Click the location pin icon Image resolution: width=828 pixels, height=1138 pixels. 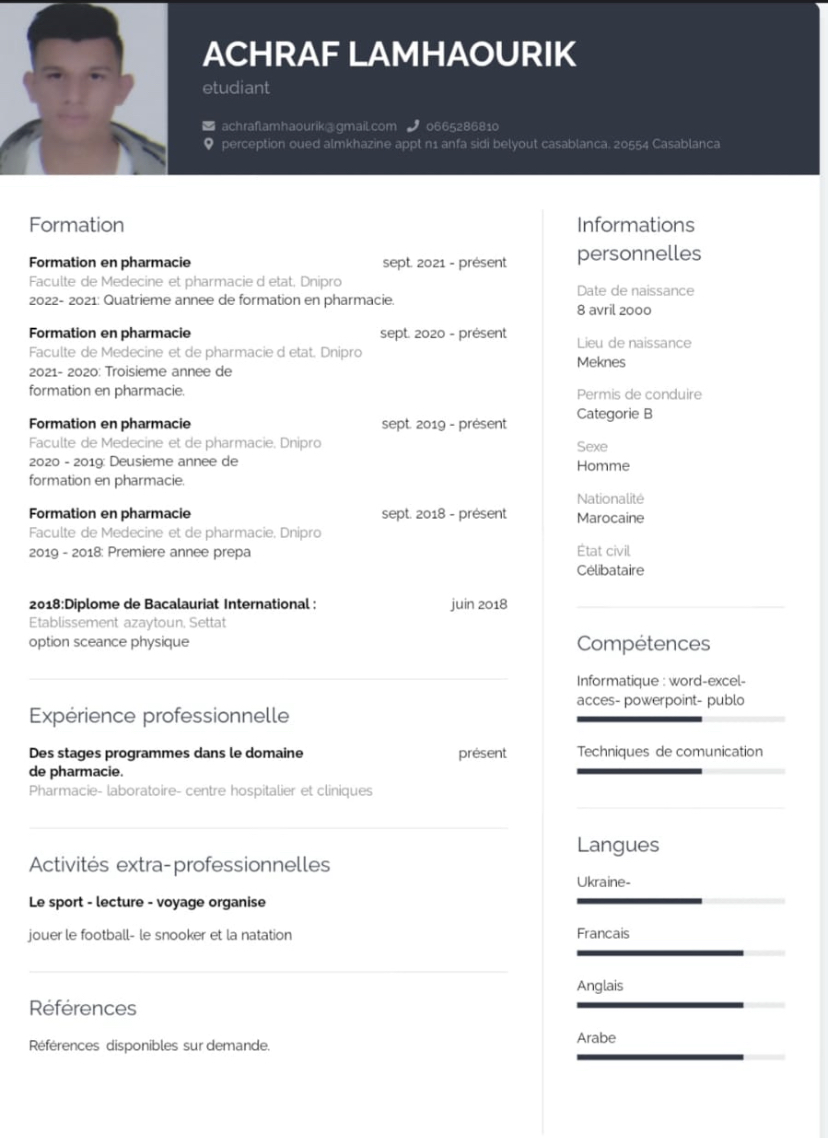coord(208,144)
